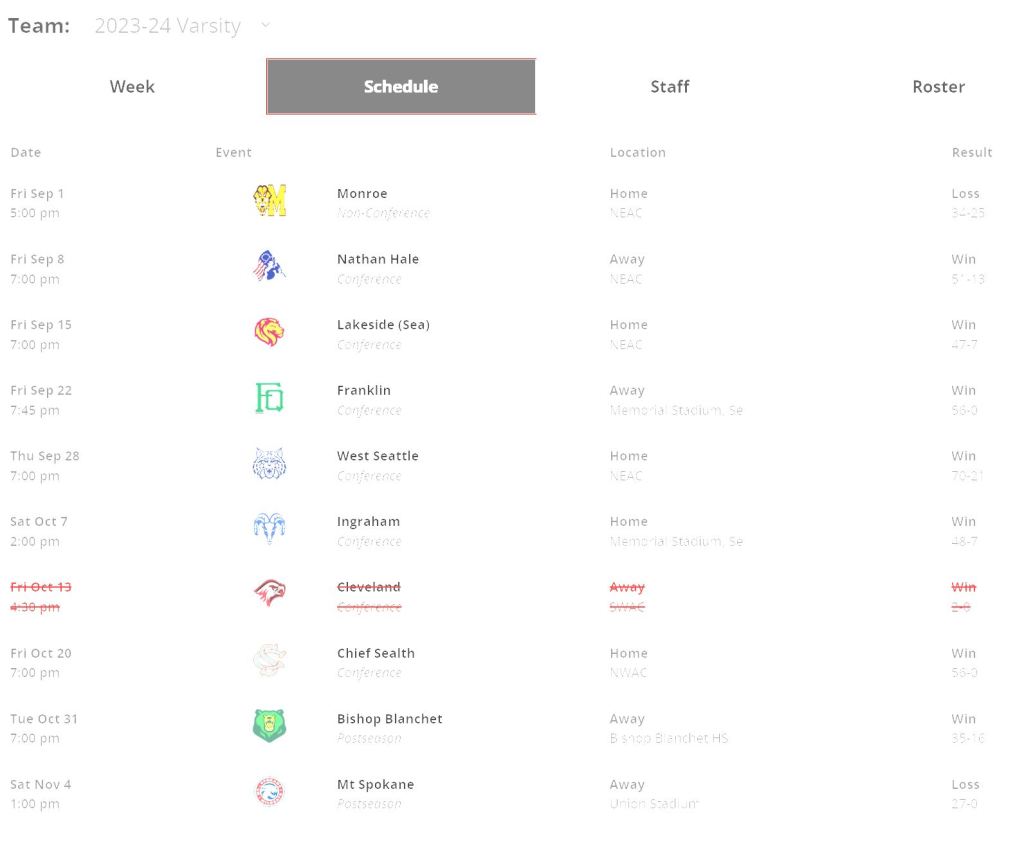This screenshot has height=841, width=1024.
Task: Click the Bishop Blanchet opponent name
Action: [389, 719]
